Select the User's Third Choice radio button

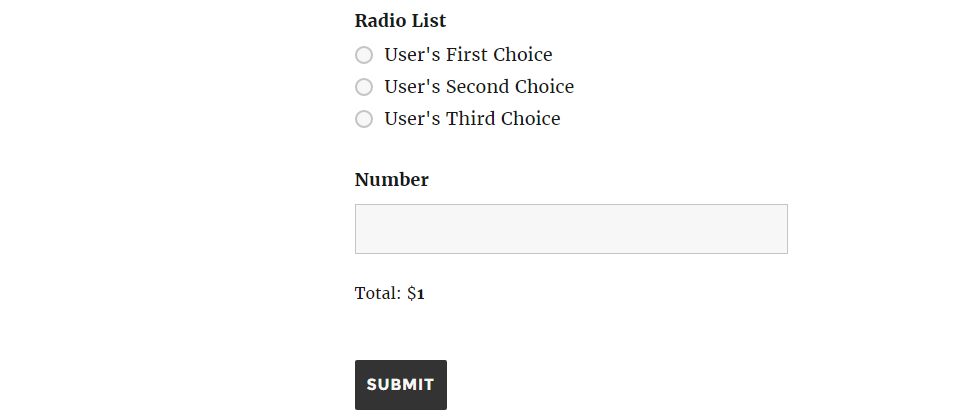[x=364, y=119]
